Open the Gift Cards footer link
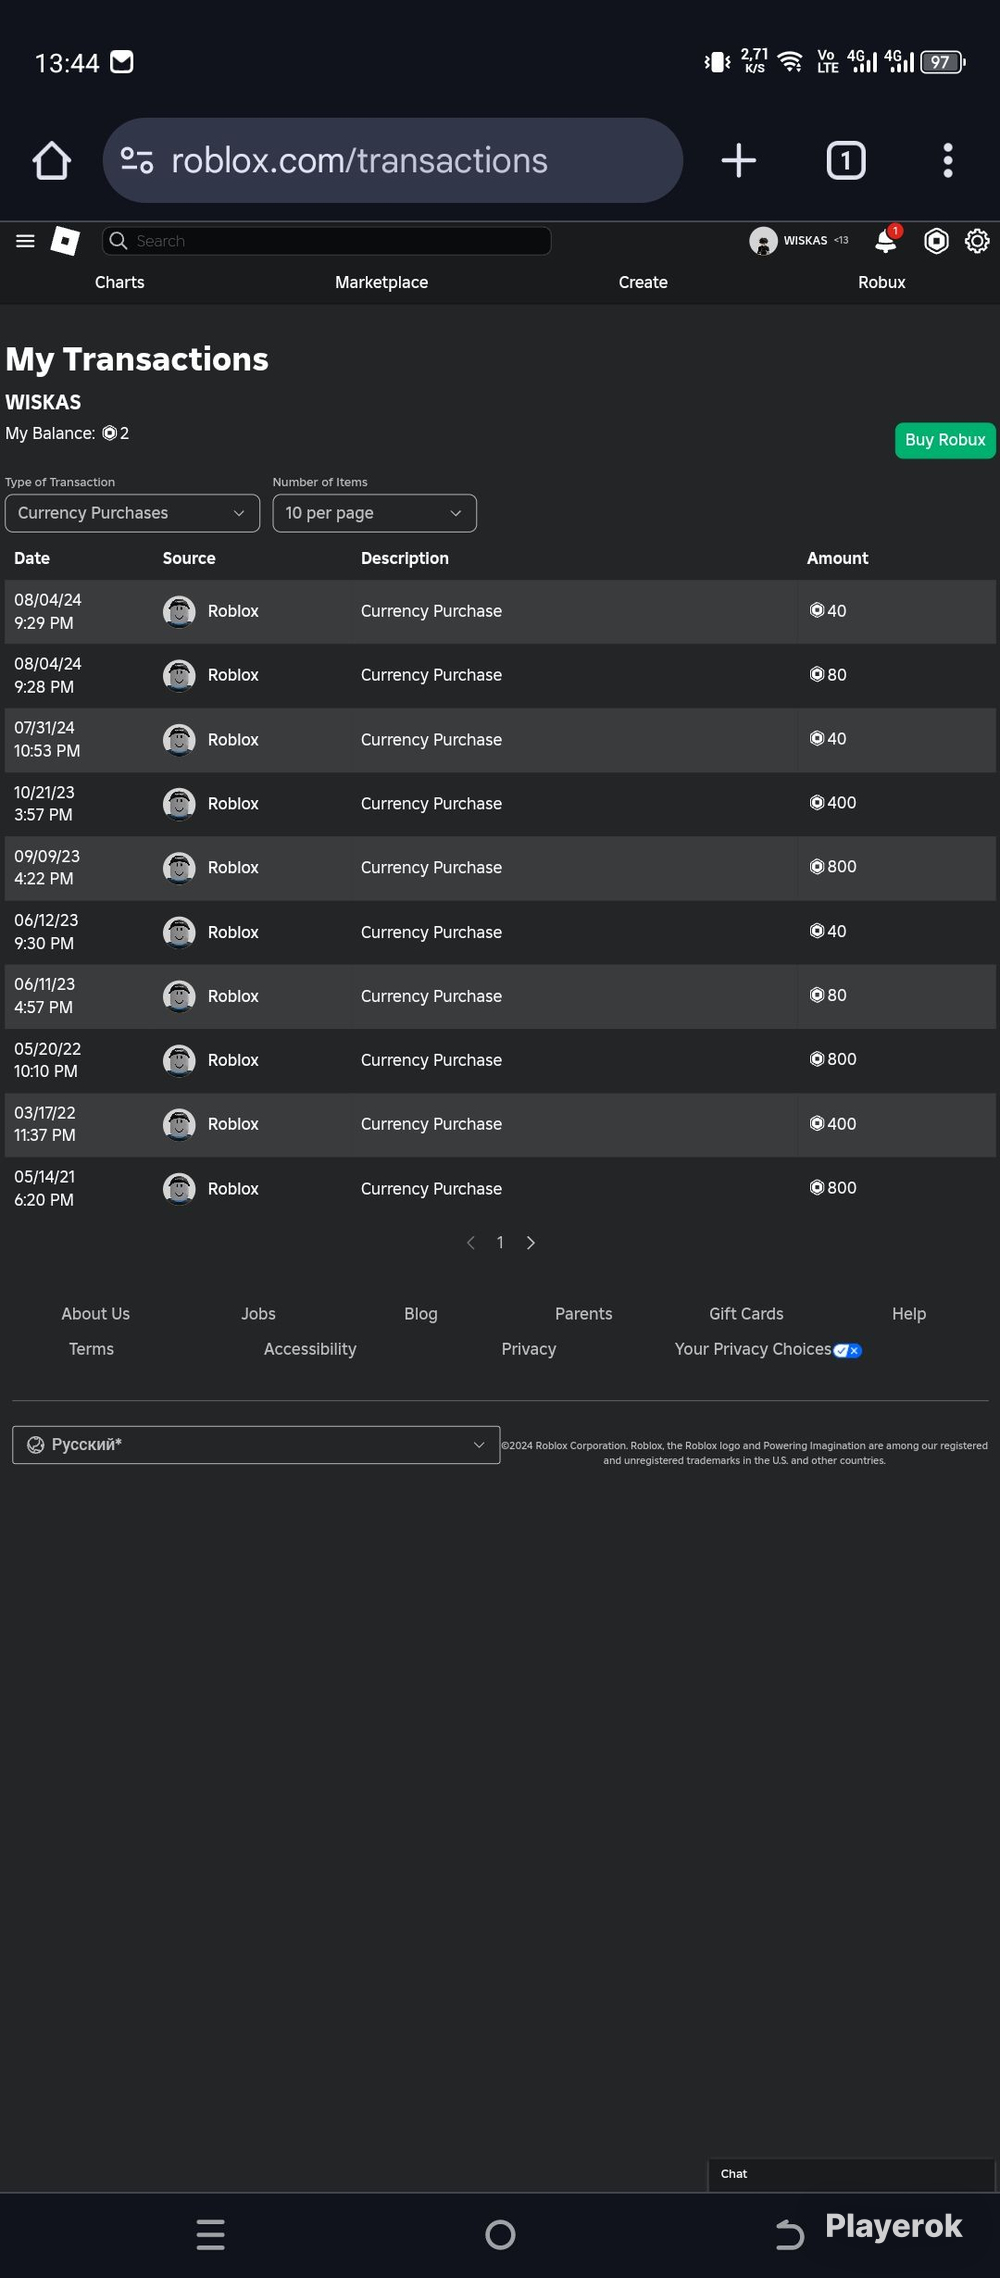This screenshot has width=1000, height=2278. pyautogui.click(x=746, y=1313)
